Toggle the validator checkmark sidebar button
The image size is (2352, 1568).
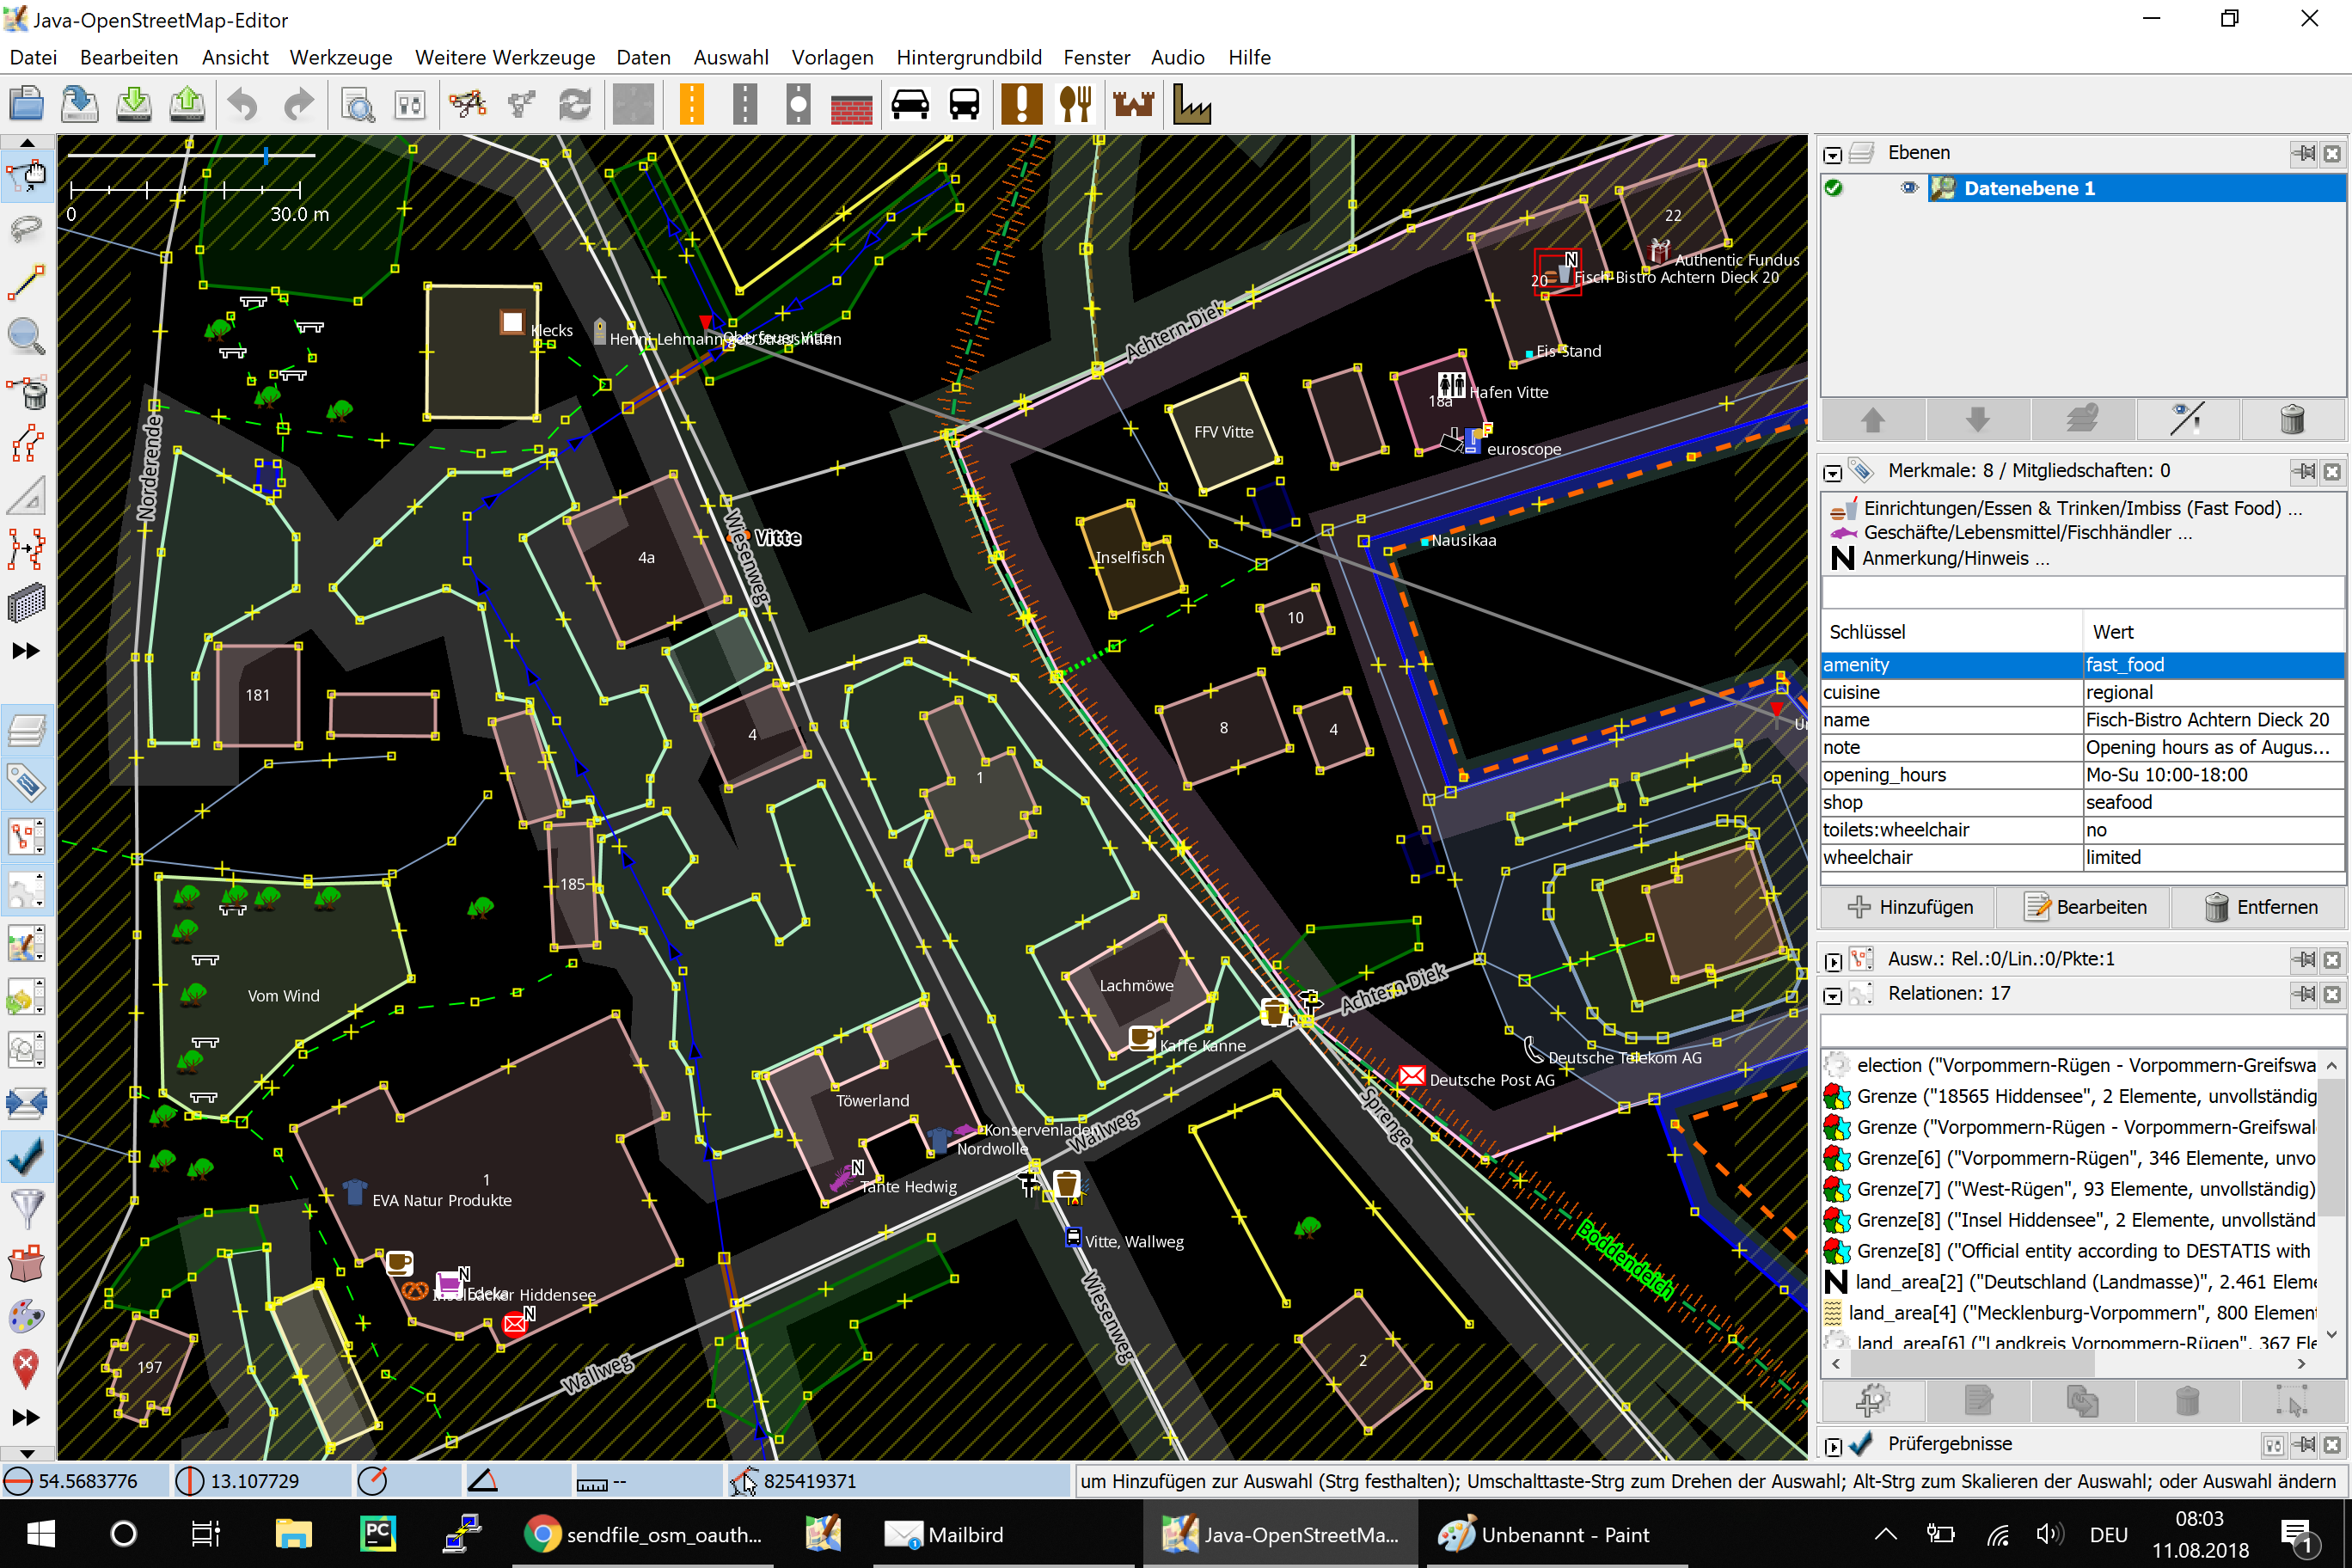[26, 1156]
